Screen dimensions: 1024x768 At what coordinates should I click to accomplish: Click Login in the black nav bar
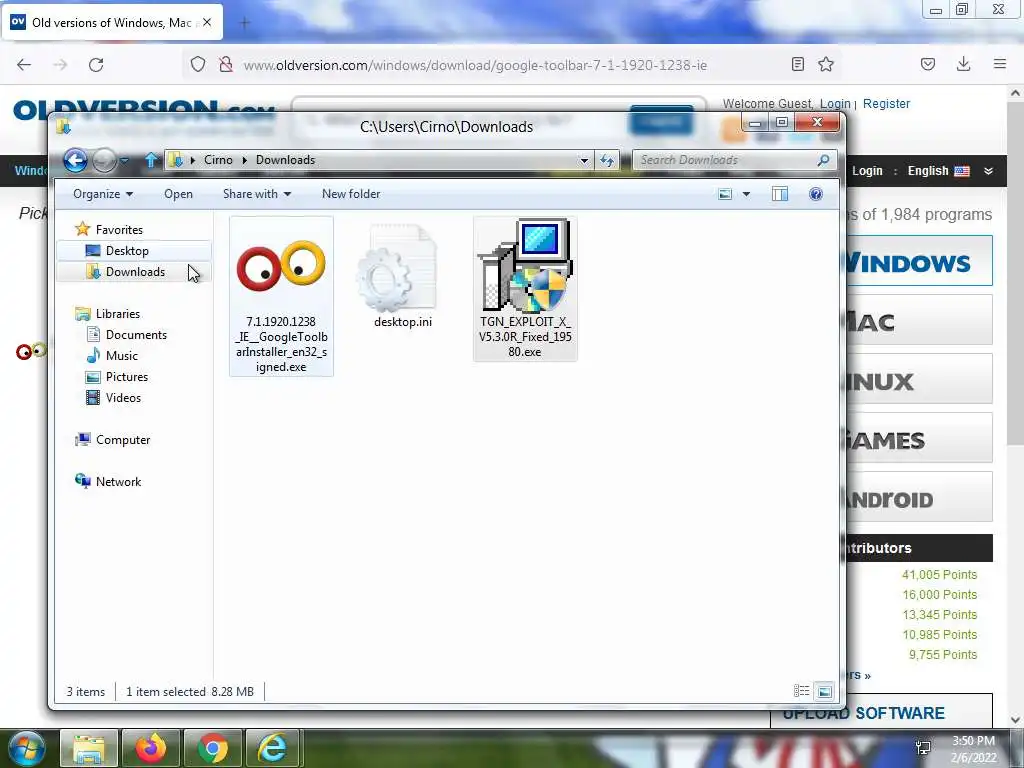coord(867,170)
